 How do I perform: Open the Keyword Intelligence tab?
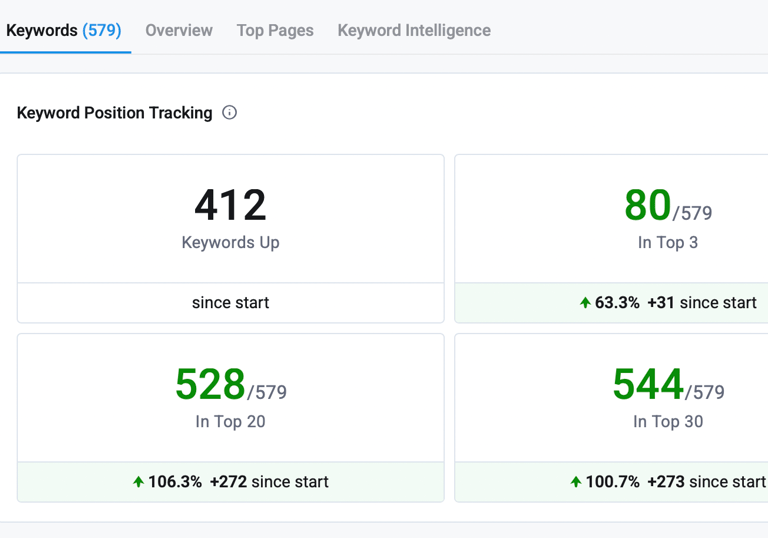[x=414, y=30]
